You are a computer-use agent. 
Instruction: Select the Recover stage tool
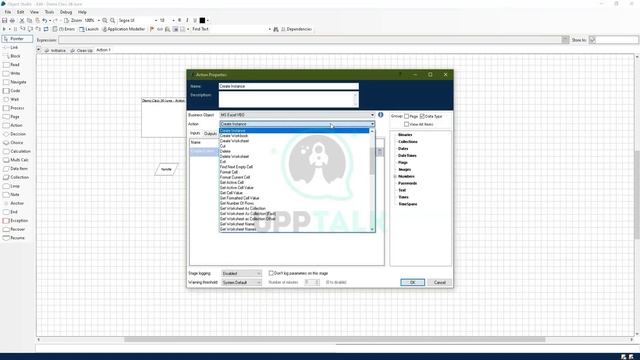click(18, 229)
